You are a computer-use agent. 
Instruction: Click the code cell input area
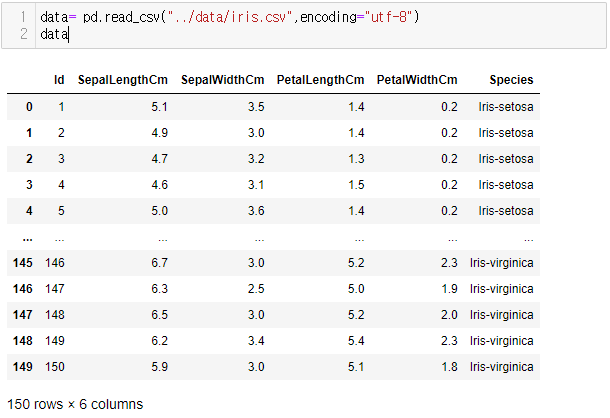321,26
